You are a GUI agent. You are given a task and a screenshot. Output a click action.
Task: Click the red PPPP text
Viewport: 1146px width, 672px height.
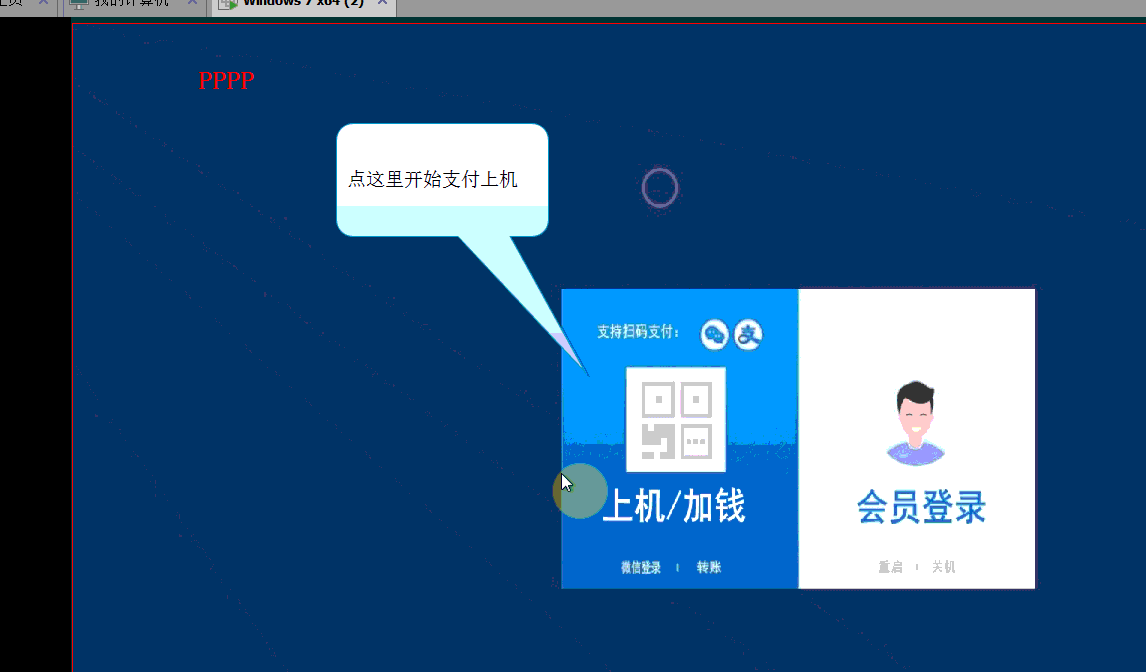coord(226,81)
